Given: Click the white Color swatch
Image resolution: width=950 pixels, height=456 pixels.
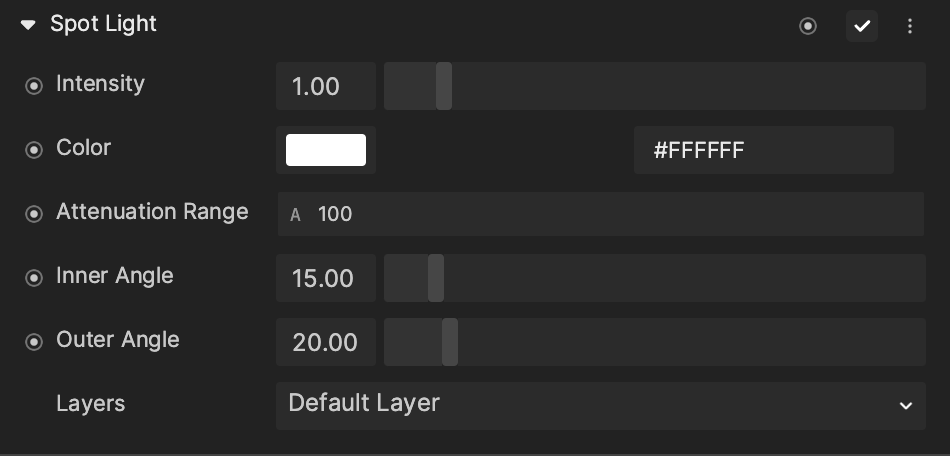Looking at the screenshot, I should [x=326, y=150].
